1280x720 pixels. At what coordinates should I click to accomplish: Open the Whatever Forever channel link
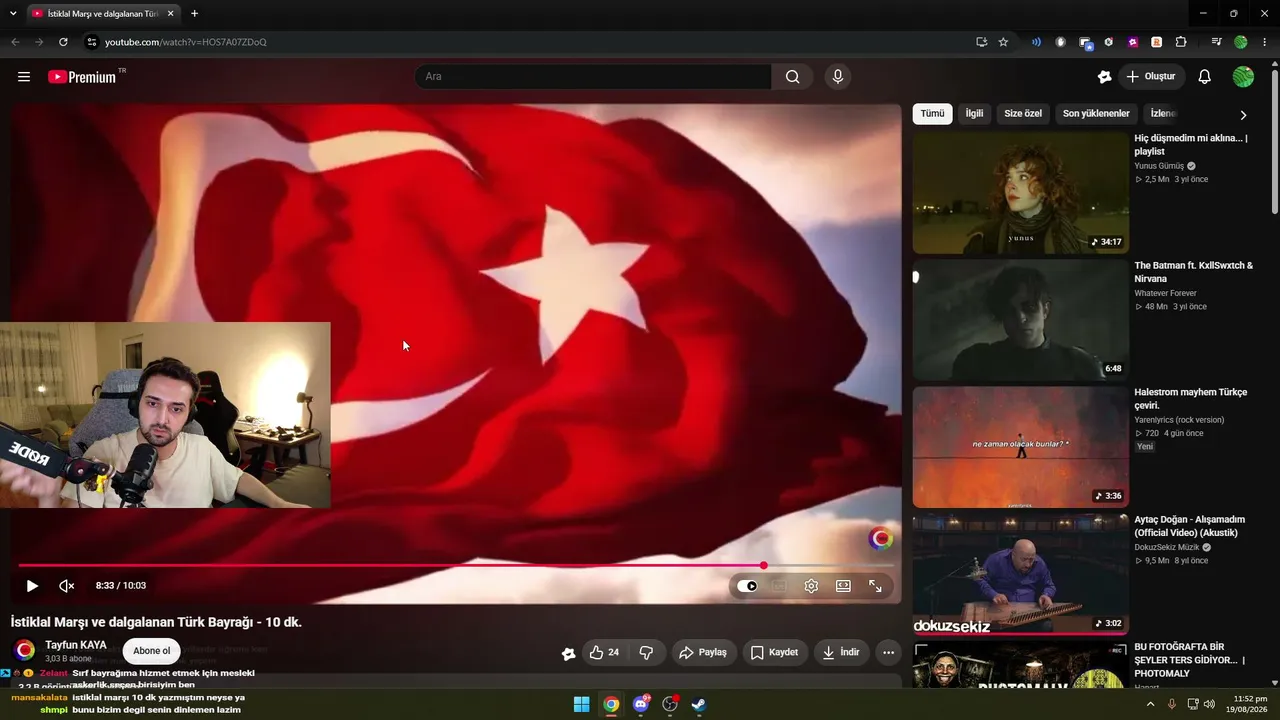(1165, 293)
